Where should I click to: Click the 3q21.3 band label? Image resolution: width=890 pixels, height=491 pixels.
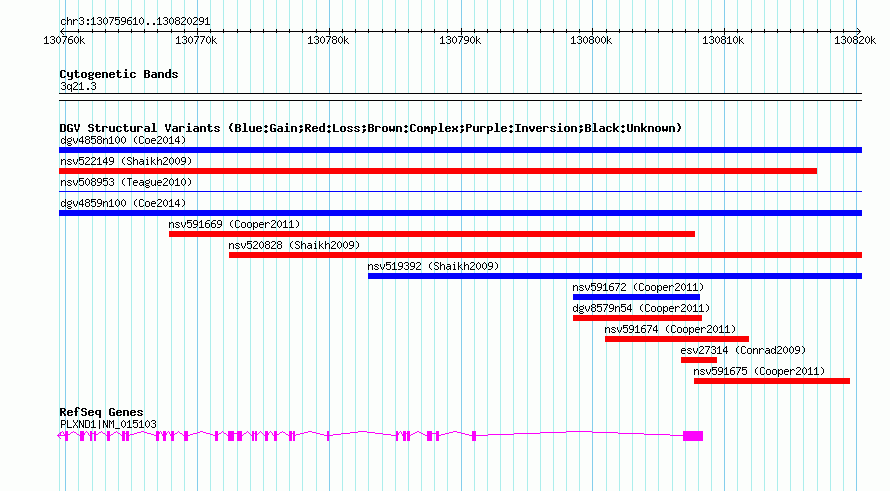click(78, 86)
